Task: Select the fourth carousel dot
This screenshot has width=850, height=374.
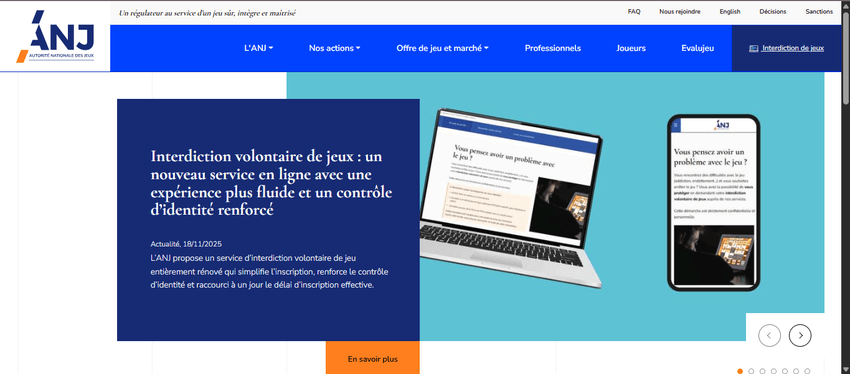Action: 774,371
